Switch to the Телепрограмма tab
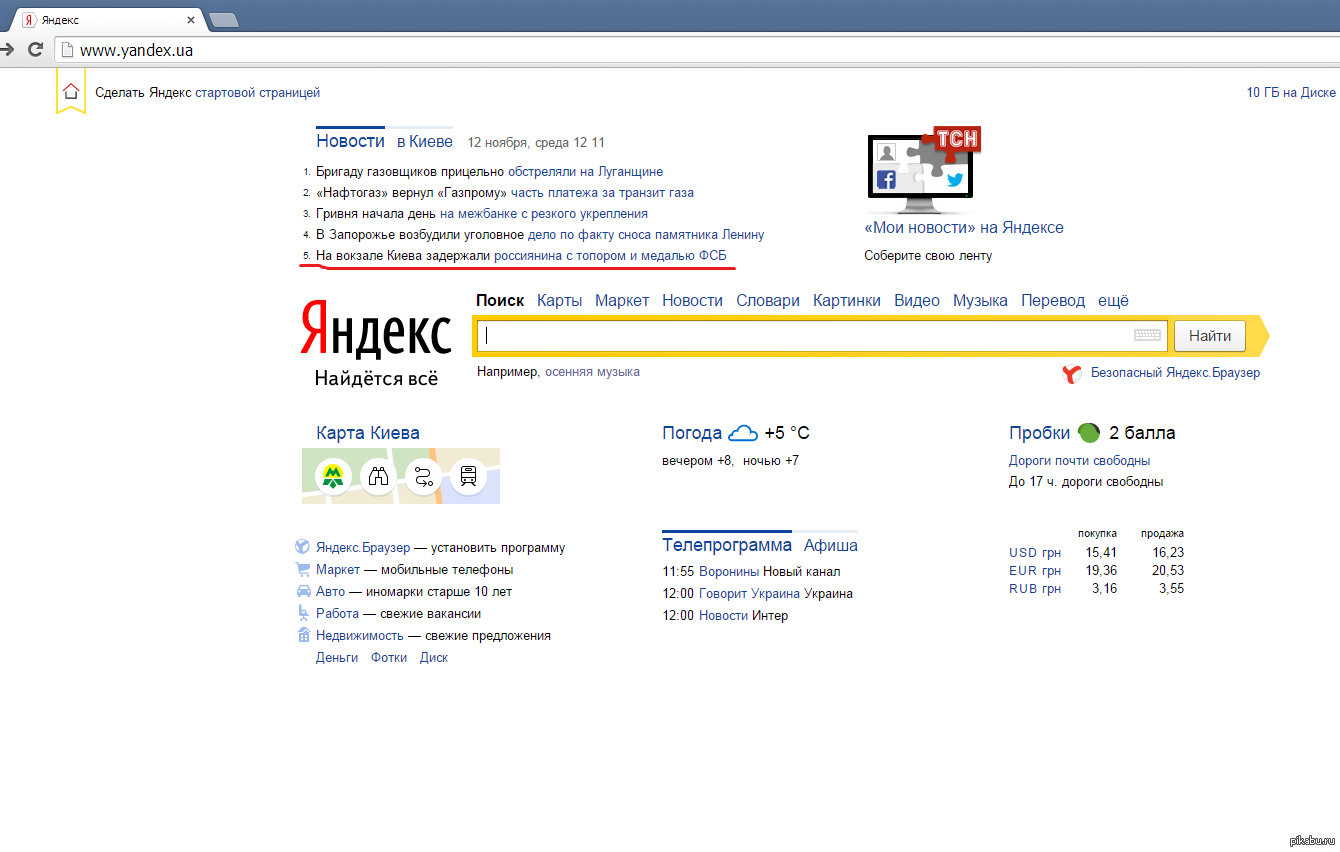The width and height of the screenshot is (1340, 852). 727,545
